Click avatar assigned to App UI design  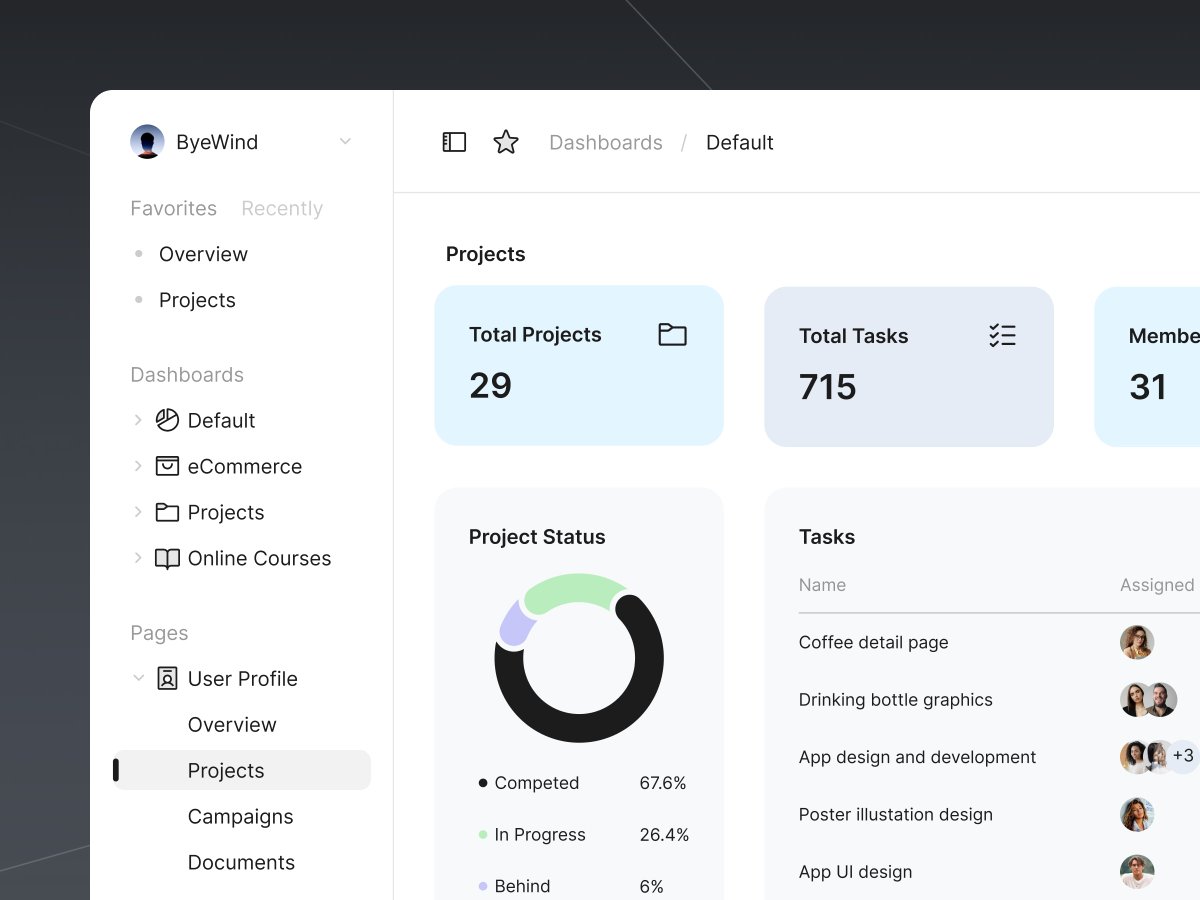pyautogui.click(x=1137, y=872)
